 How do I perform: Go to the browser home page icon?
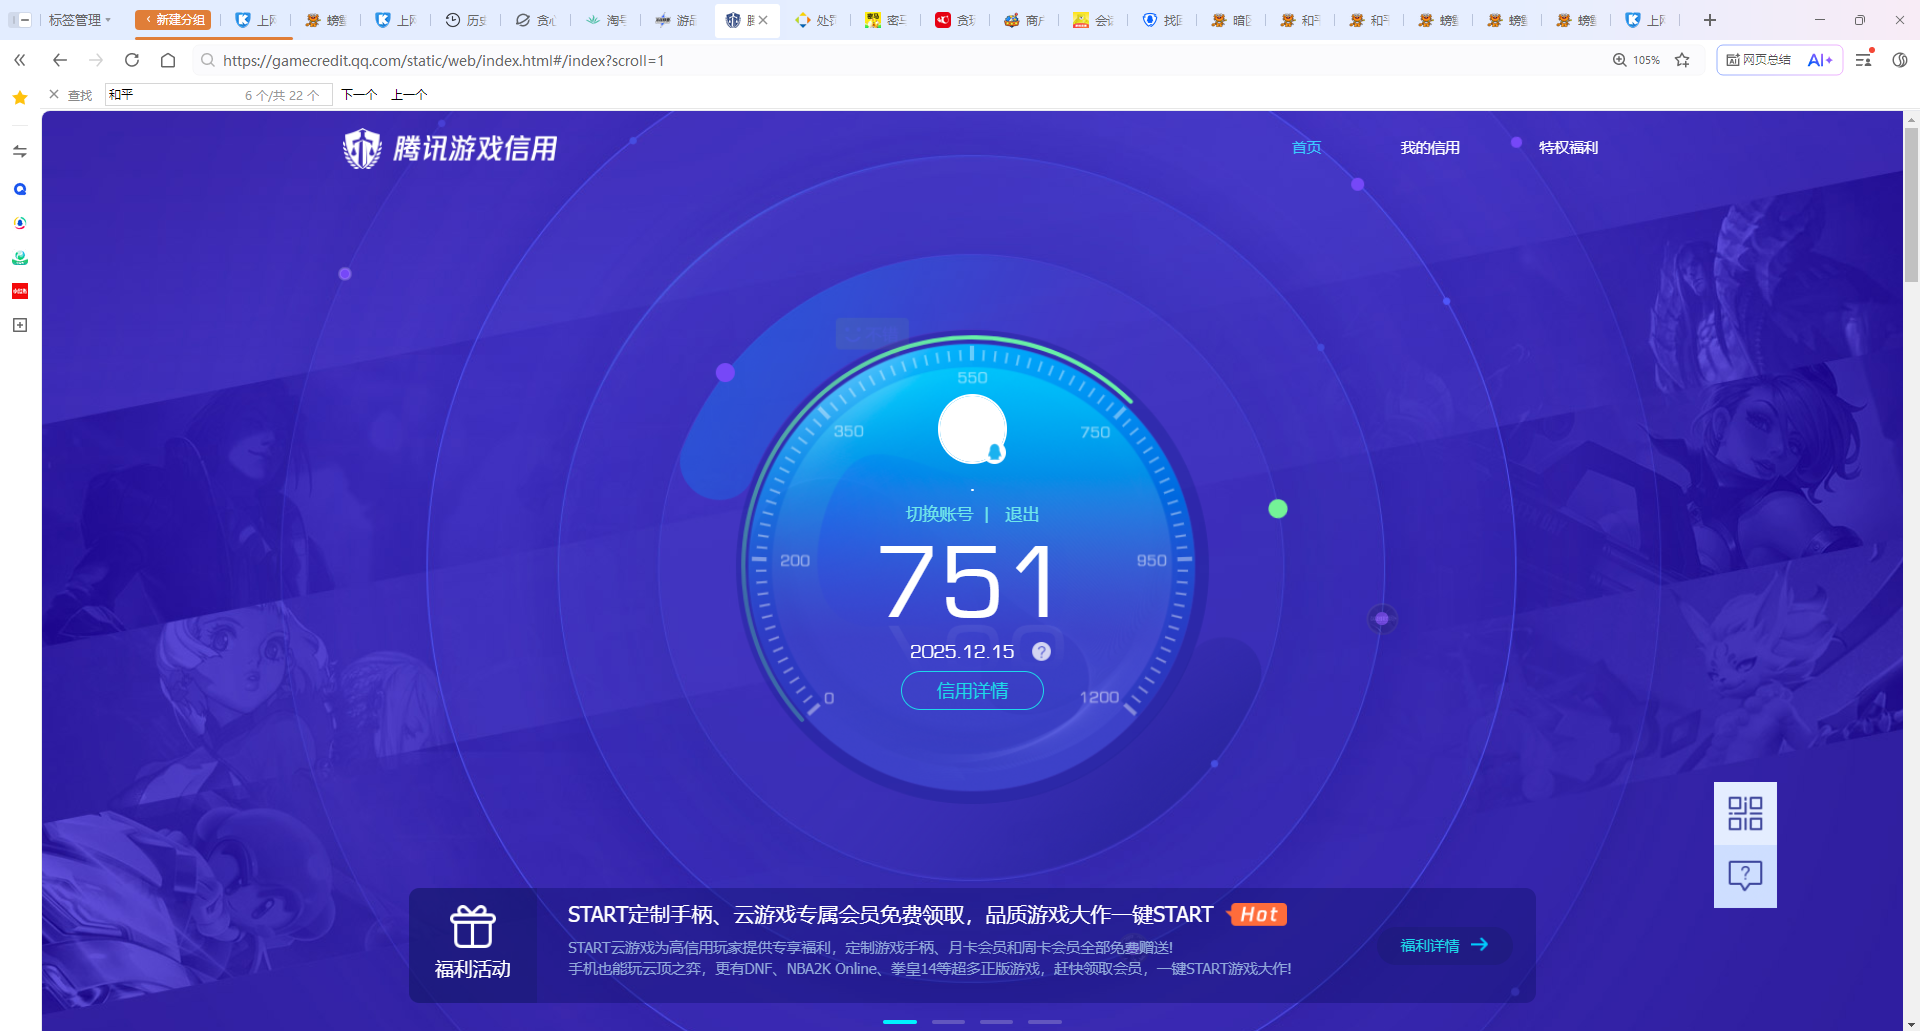point(168,60)
